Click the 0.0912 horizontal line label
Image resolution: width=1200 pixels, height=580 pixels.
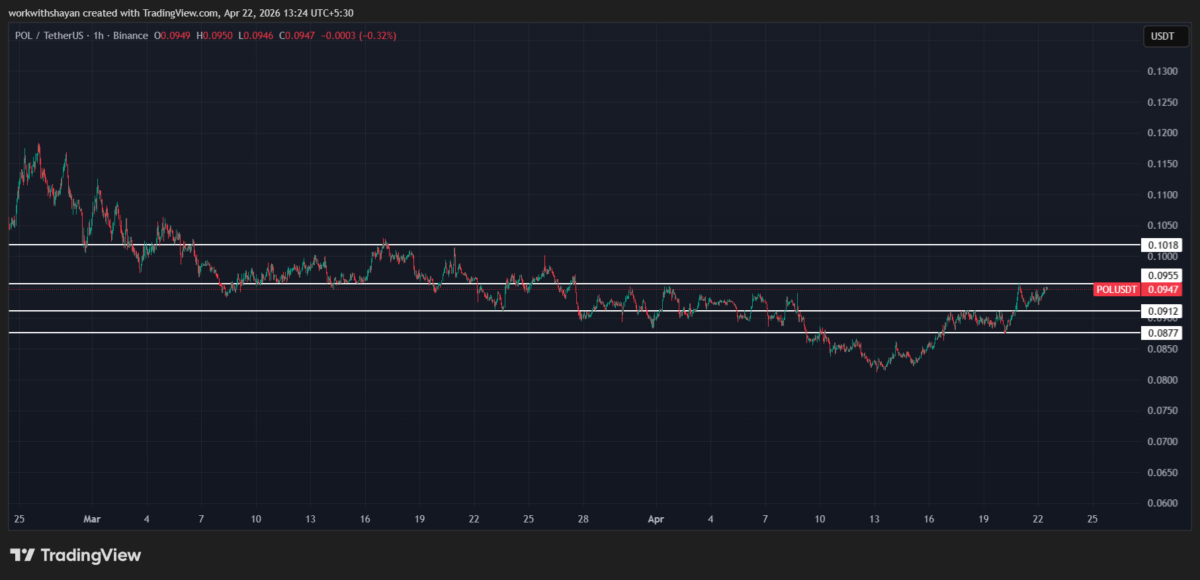pyautogui.click(x=1162, y=311)
